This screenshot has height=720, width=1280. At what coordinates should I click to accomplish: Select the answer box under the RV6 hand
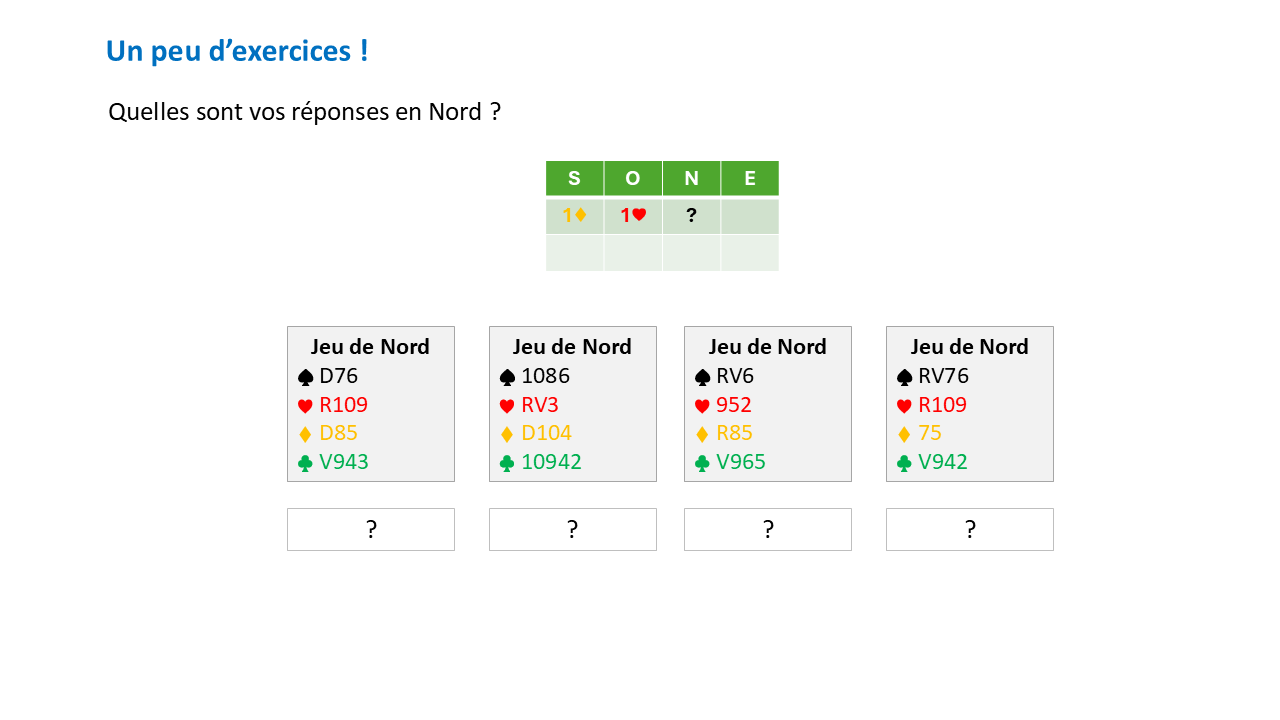[768, 529]
